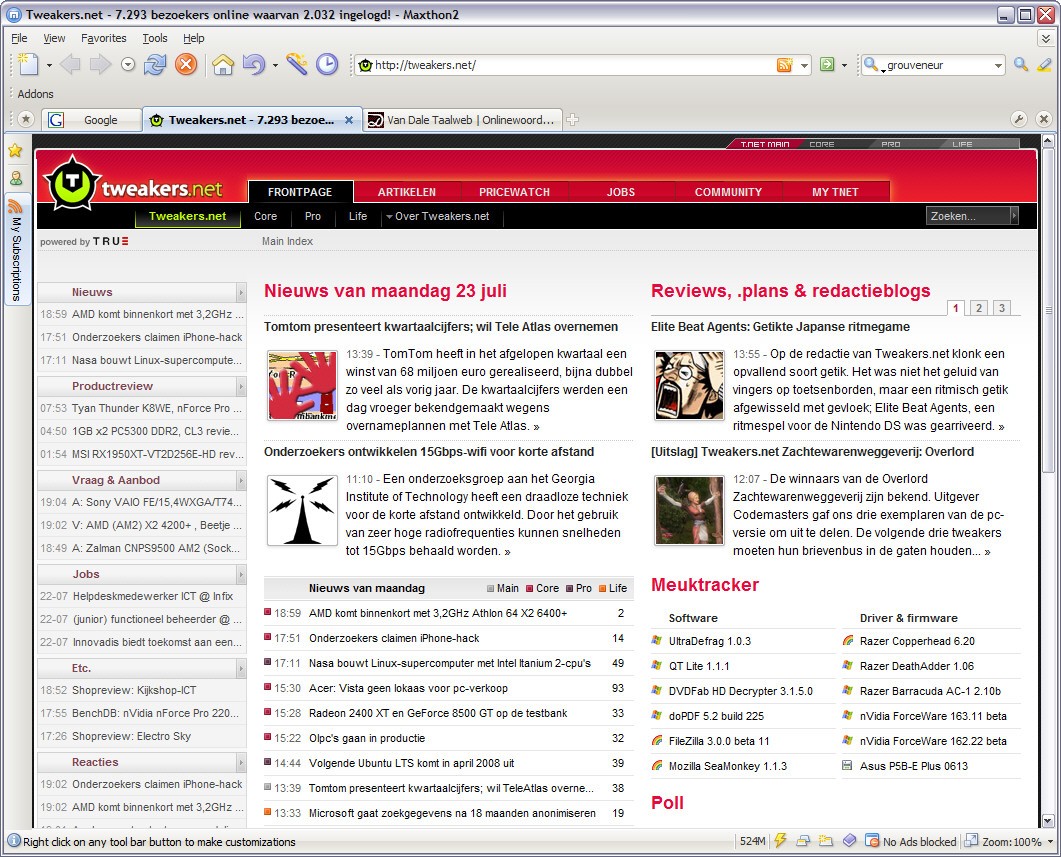Go to page 2 of reviews pager

(978, 308)
